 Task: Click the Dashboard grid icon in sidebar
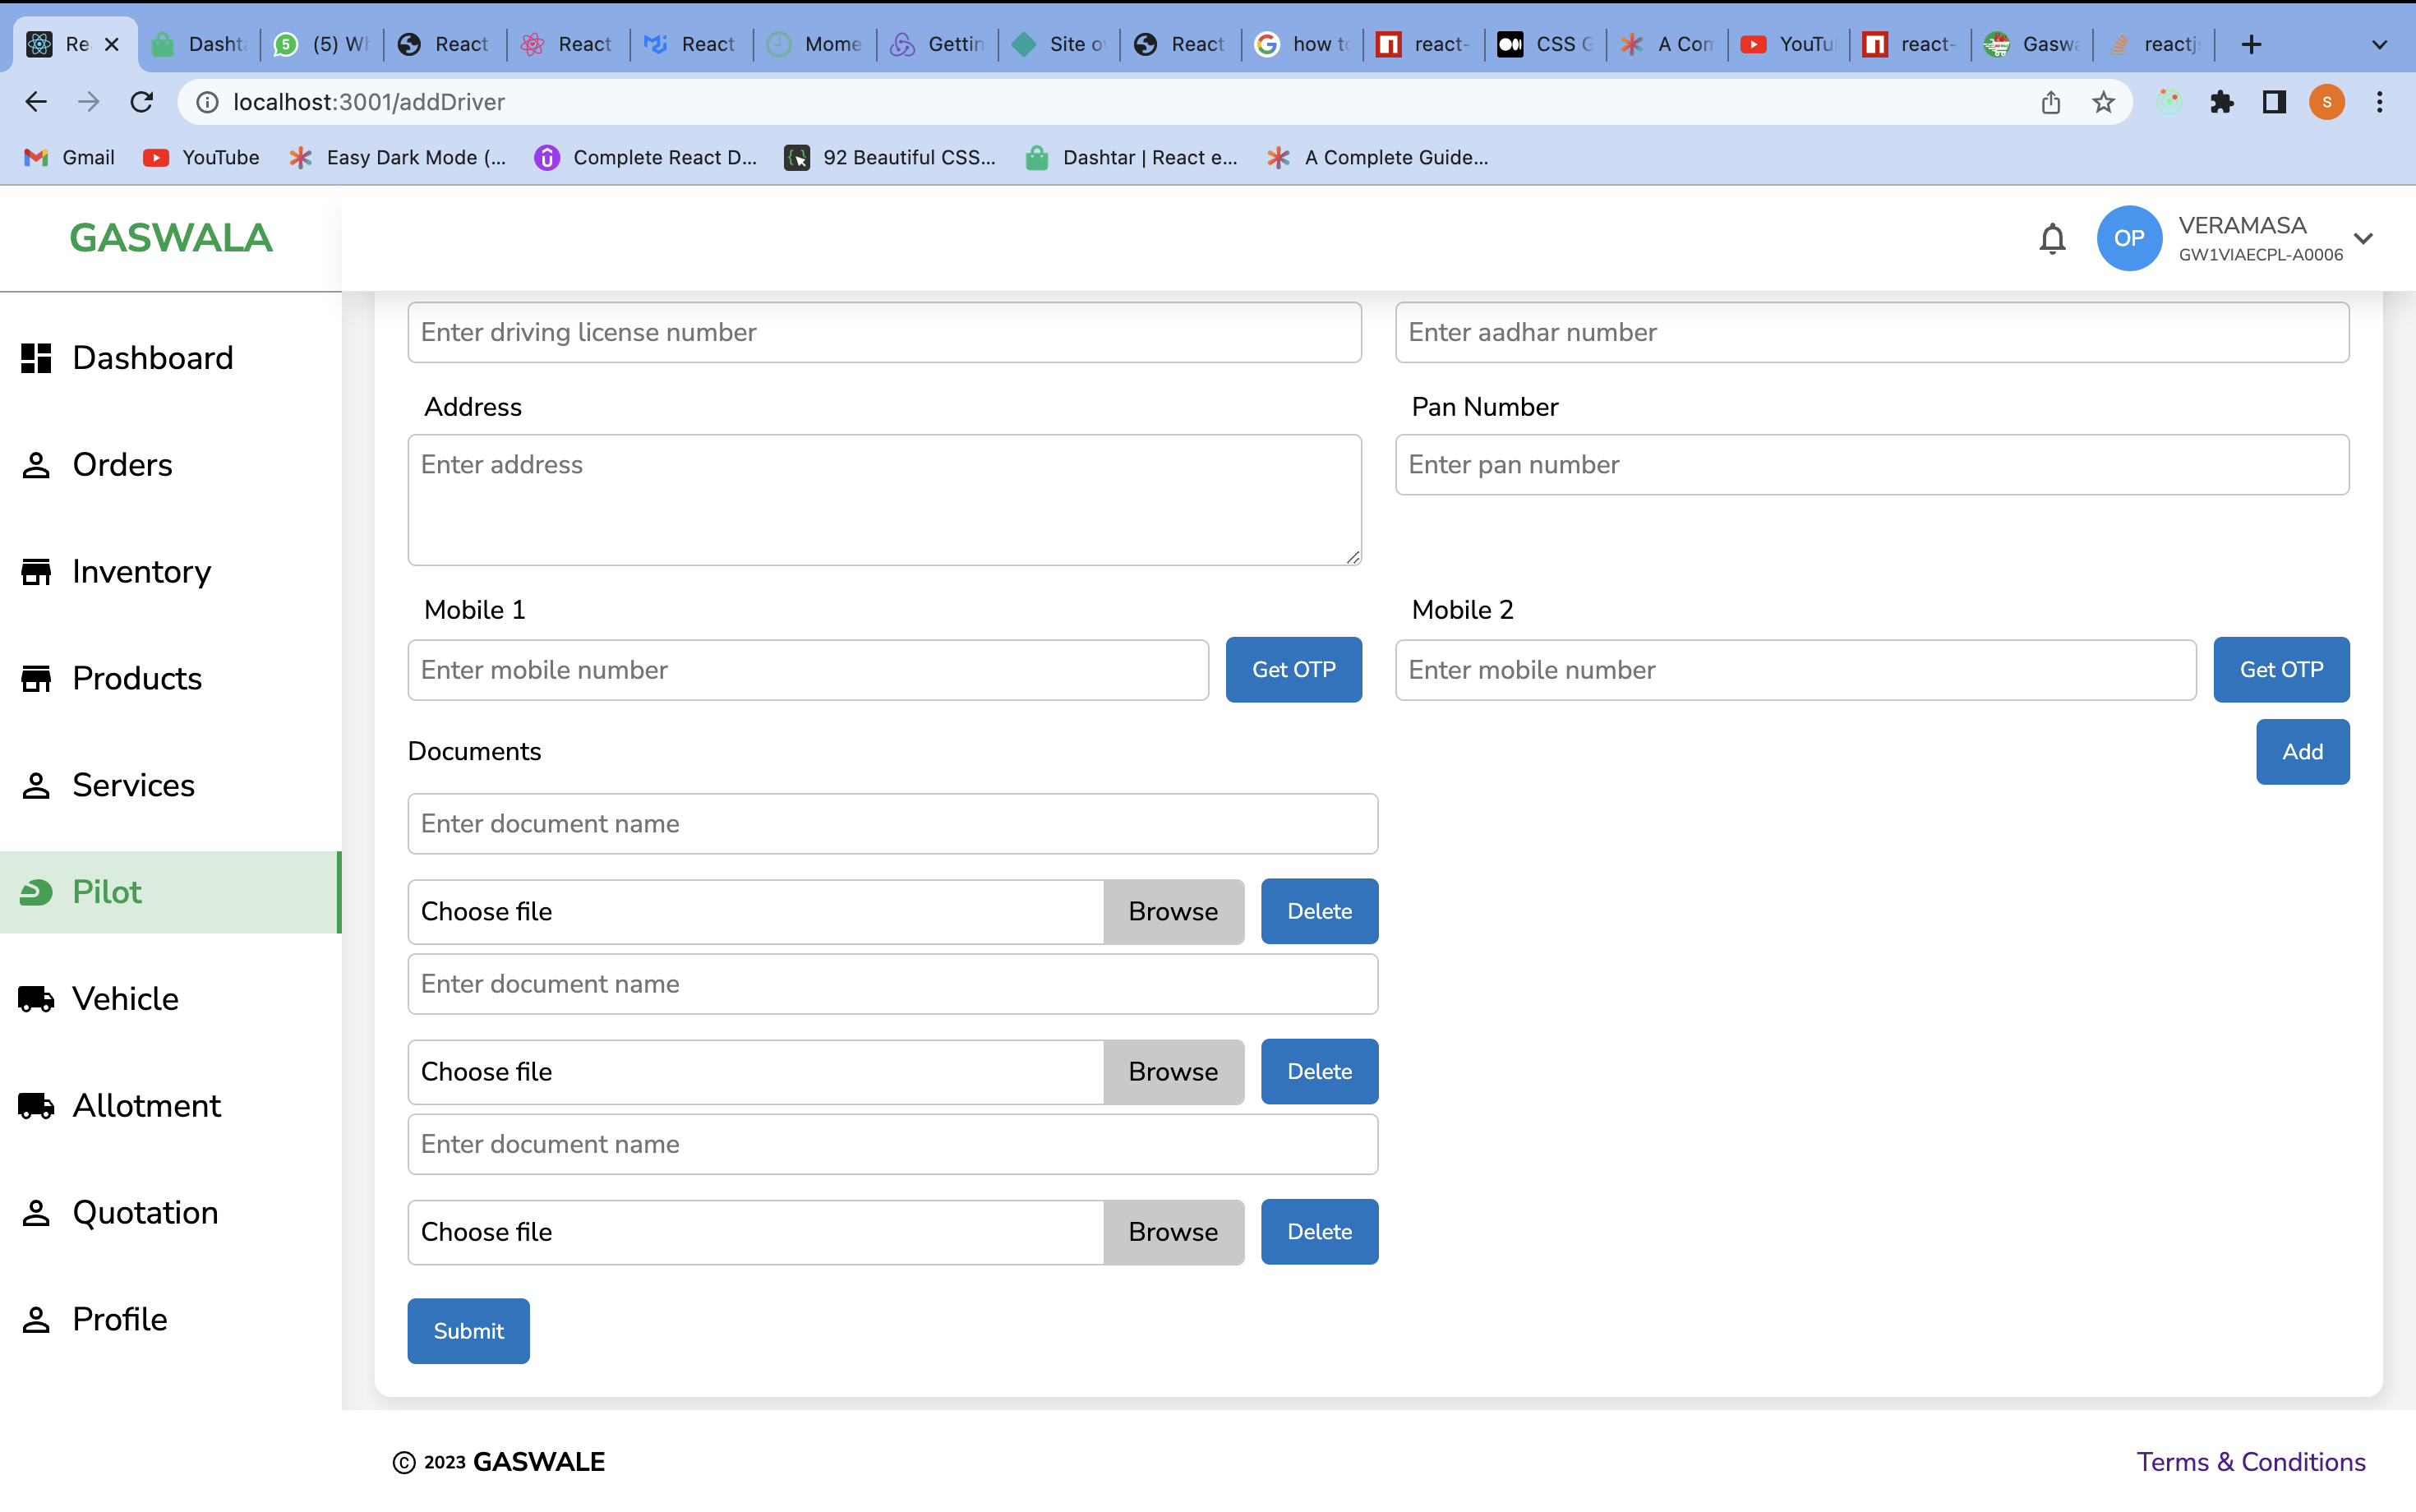[36, 358]
